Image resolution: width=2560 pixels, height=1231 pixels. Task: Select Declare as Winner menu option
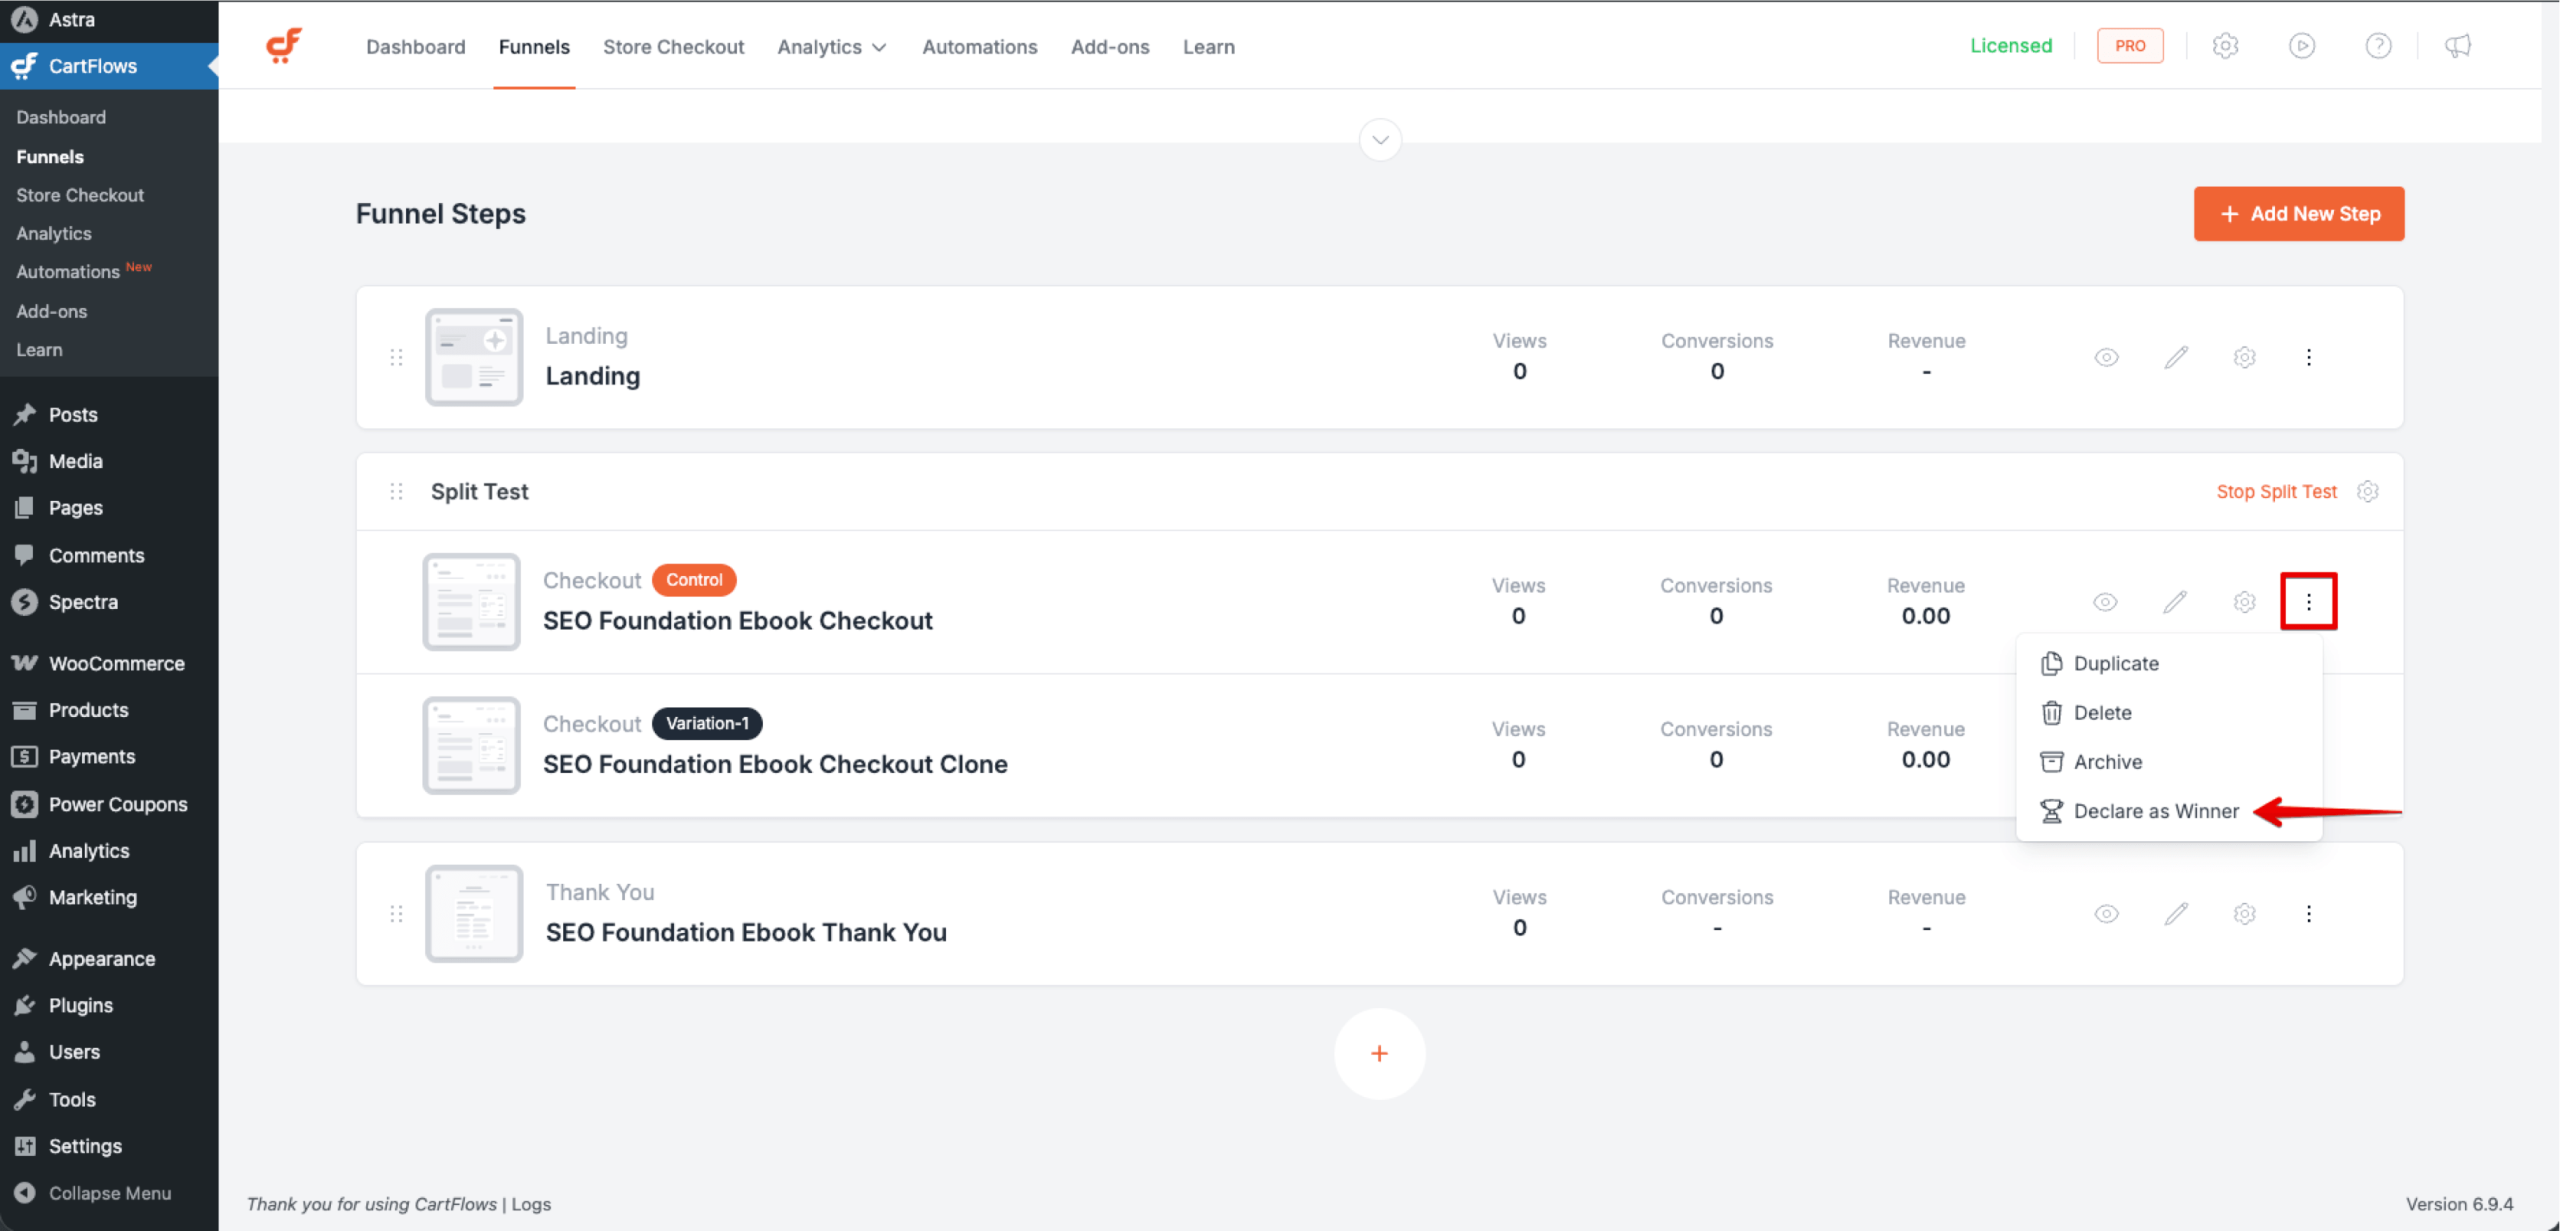2155,811
